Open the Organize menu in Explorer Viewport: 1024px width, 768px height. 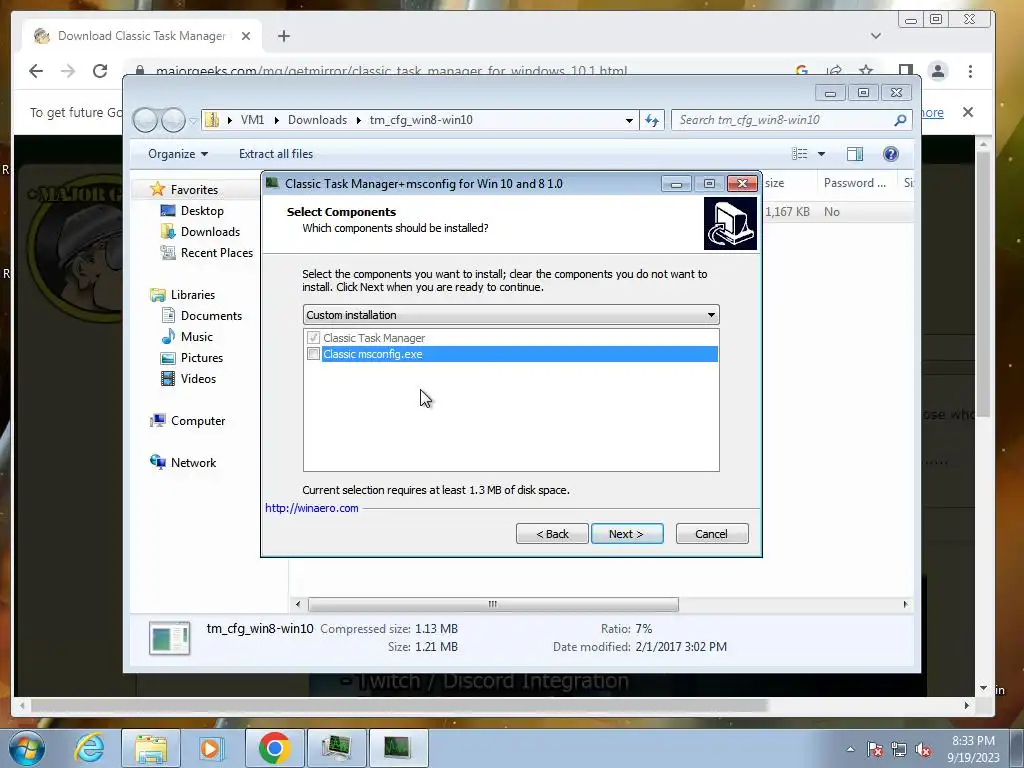[x=178, y=153]
